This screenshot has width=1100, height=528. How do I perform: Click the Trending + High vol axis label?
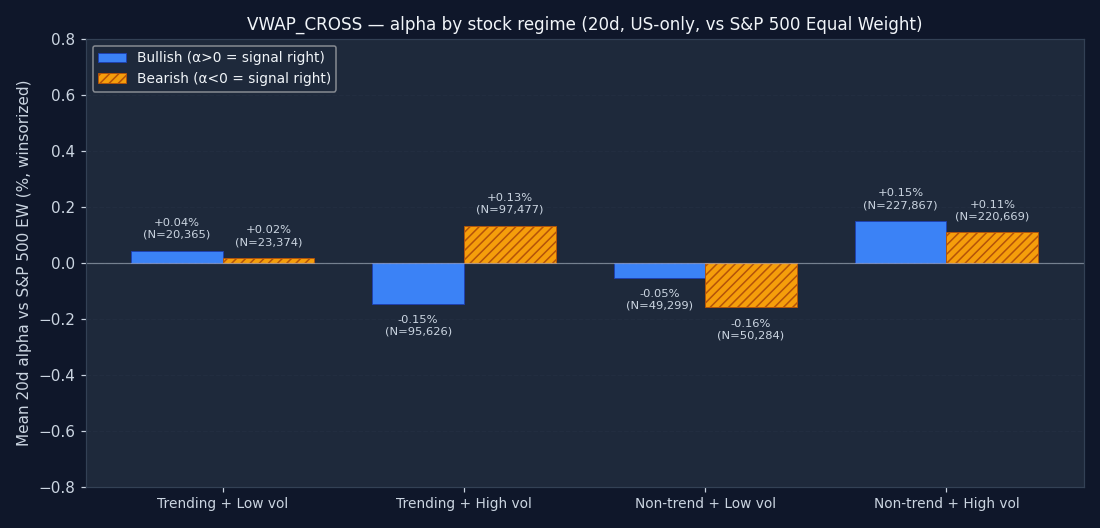464,504
